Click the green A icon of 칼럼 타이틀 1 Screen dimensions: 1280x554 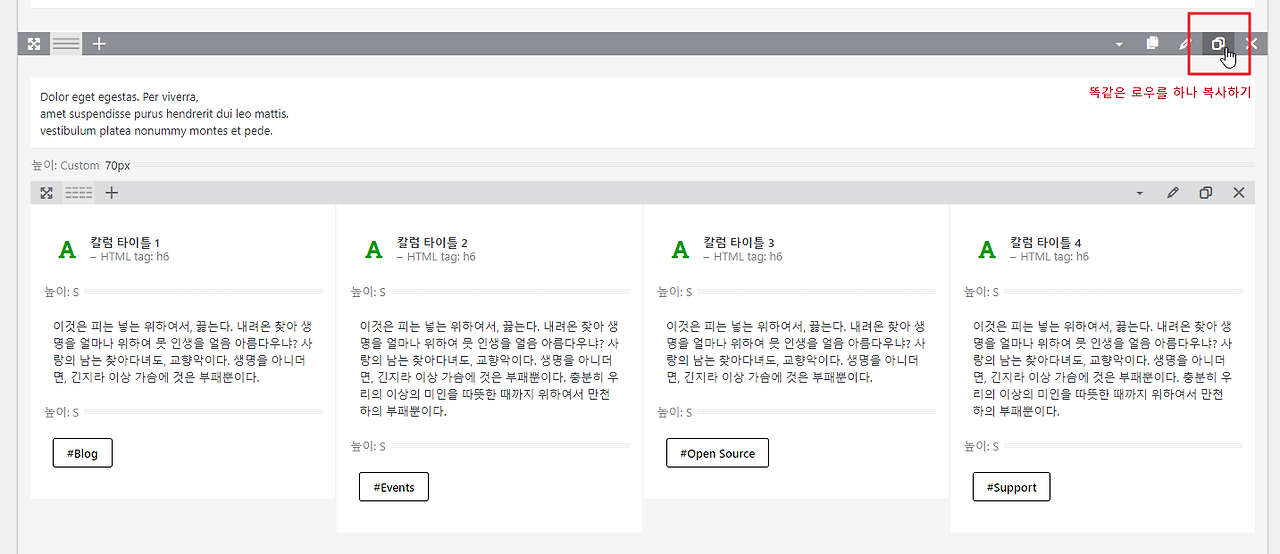click(67, 250)
